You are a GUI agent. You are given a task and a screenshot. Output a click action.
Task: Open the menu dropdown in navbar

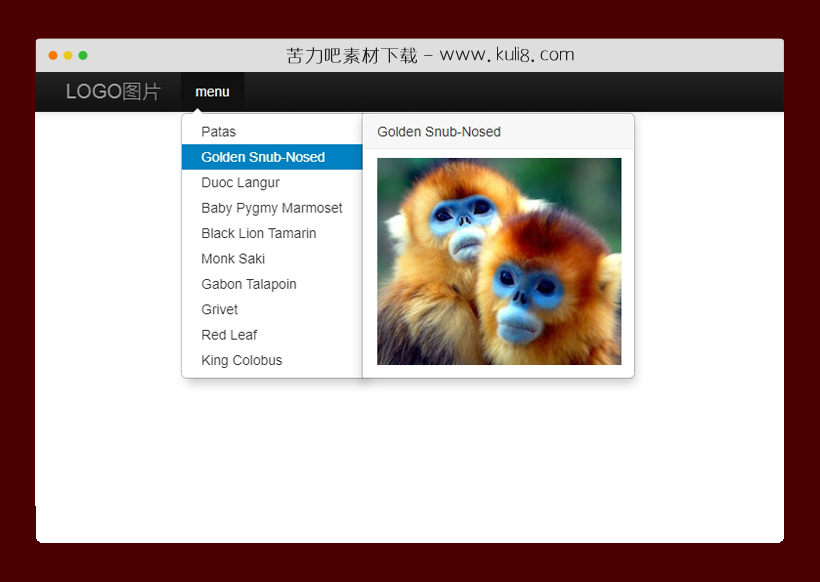point(212,92)
